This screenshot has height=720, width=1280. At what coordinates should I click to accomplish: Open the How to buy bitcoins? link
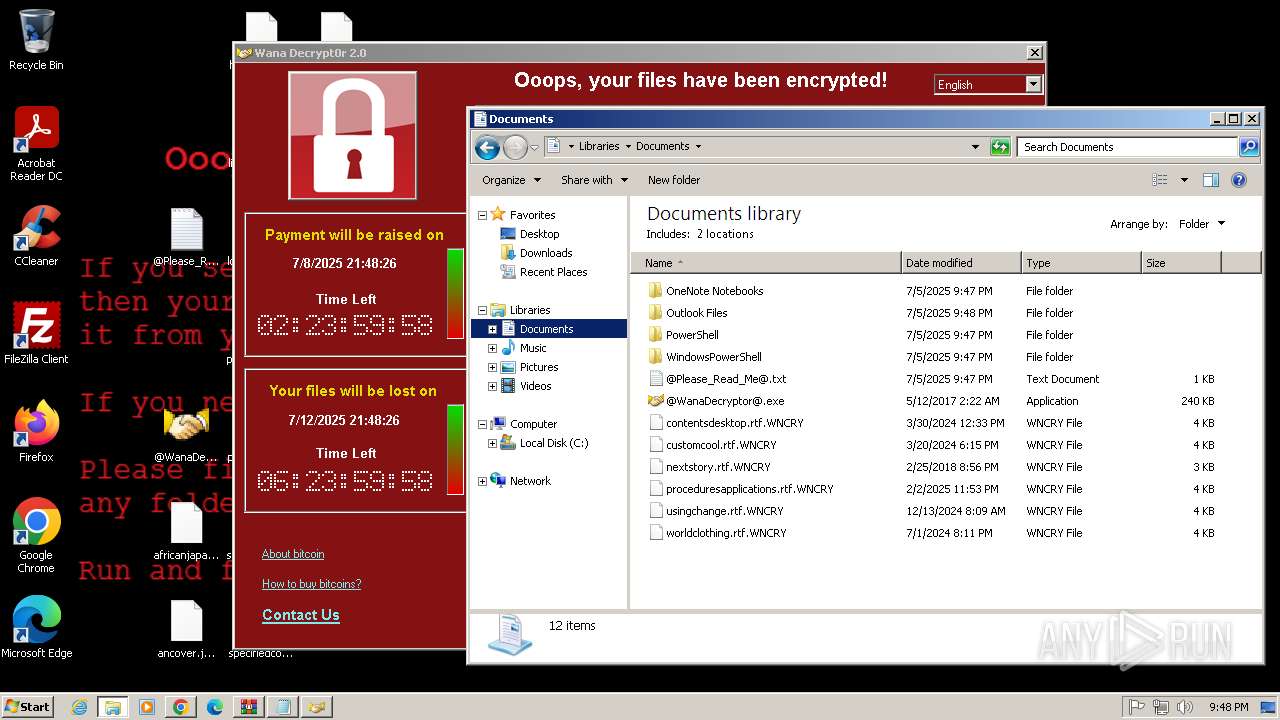click(x=311, y=584)
